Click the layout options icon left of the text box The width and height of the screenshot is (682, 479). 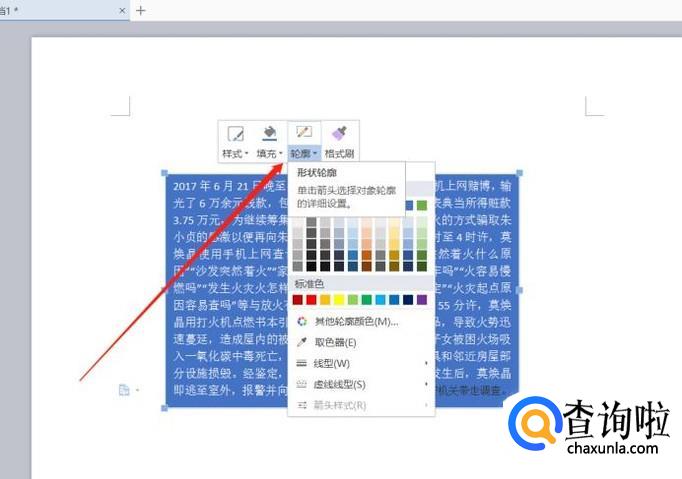pos(123,389)
